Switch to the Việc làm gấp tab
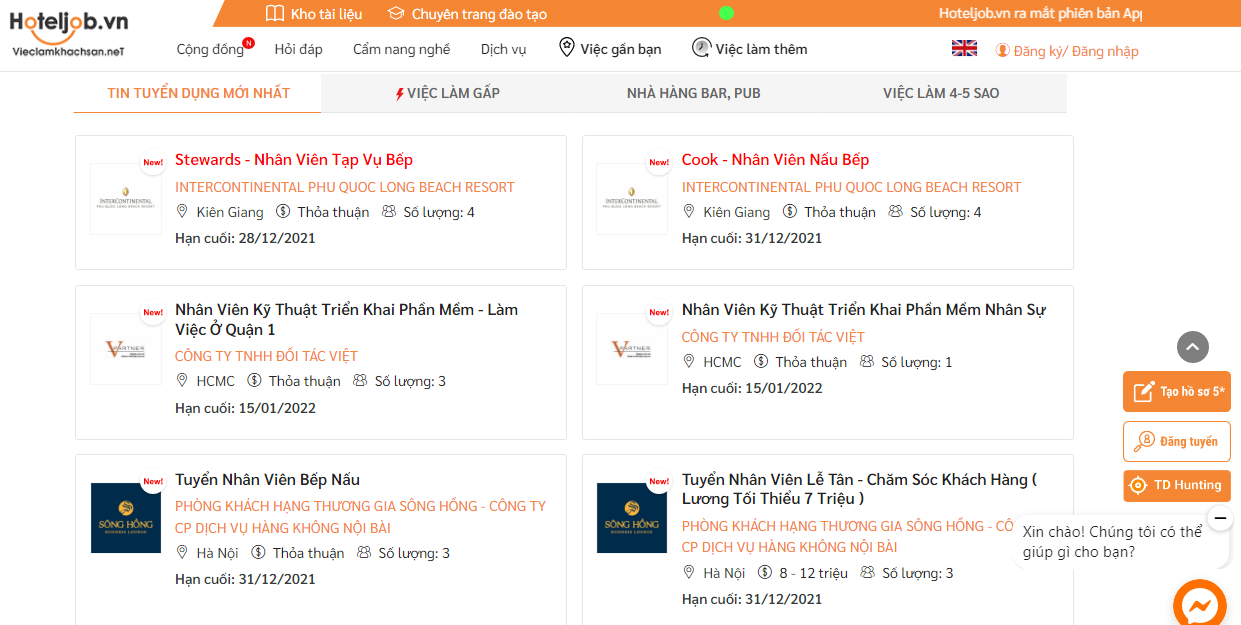This screenshot has height=625, width=1241. tap(447, 93)
